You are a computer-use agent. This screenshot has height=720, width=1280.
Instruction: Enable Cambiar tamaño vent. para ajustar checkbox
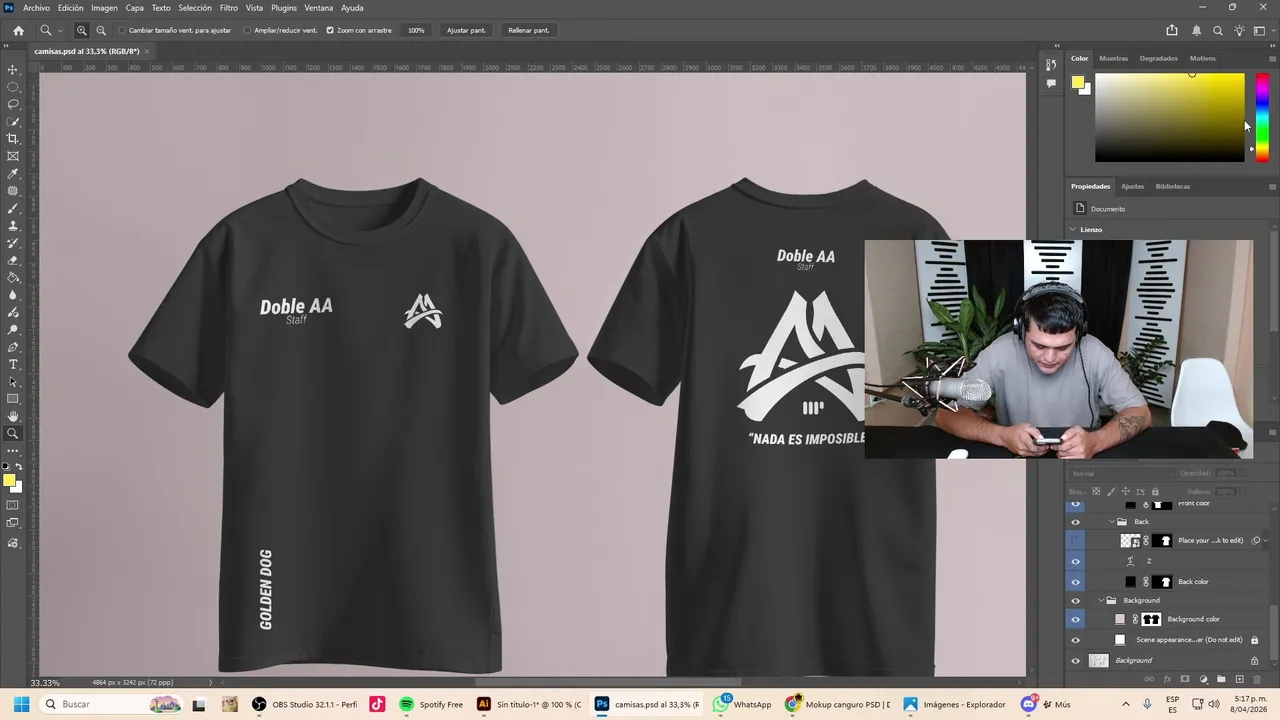point(122,30)
